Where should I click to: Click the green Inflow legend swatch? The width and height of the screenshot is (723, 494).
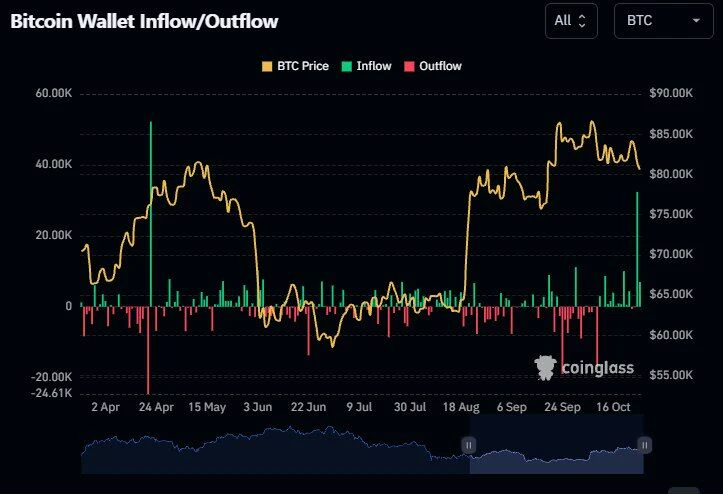click(x=346, y=66)
